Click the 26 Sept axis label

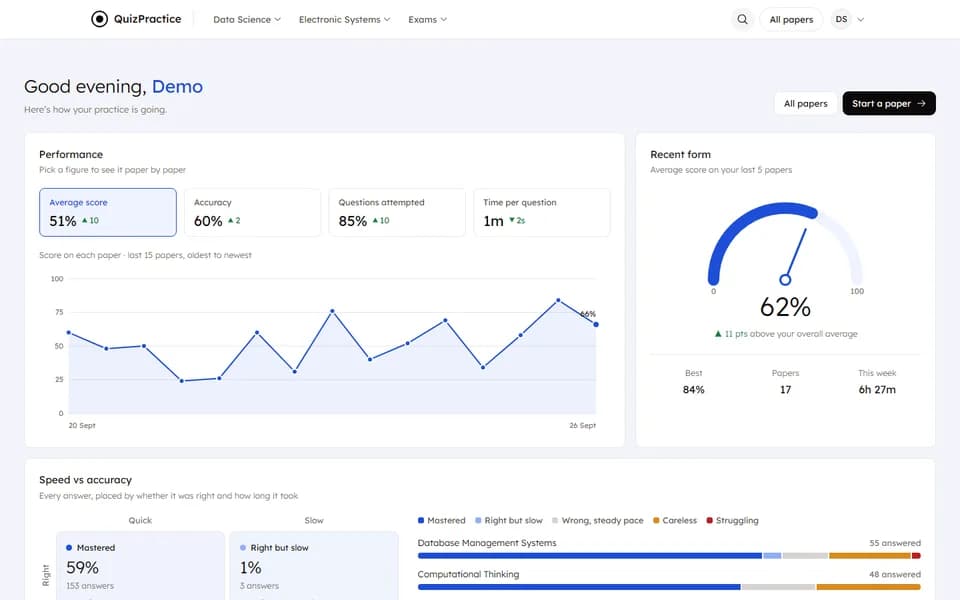click(582, 426)
